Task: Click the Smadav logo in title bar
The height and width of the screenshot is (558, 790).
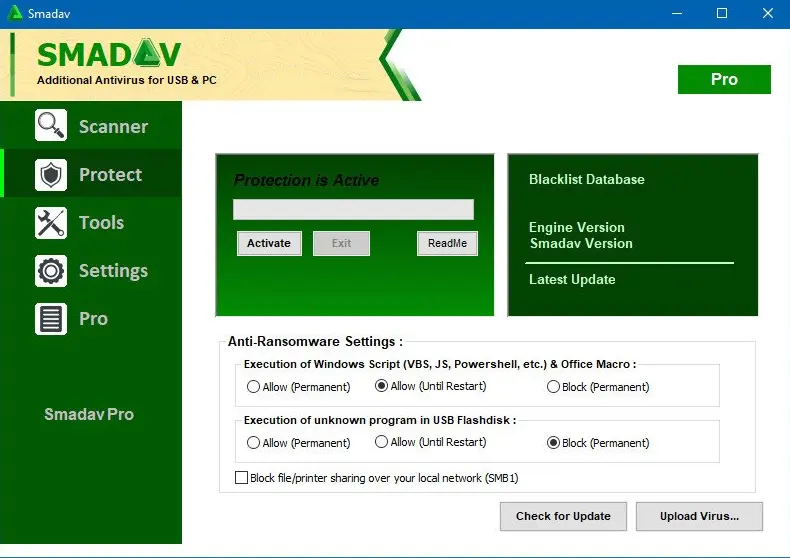Action: 15,13
